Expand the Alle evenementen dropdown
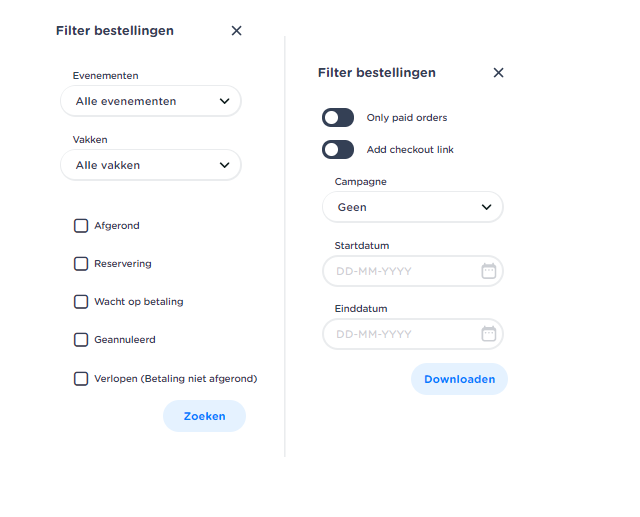640x517 pixels. point(150,101)
